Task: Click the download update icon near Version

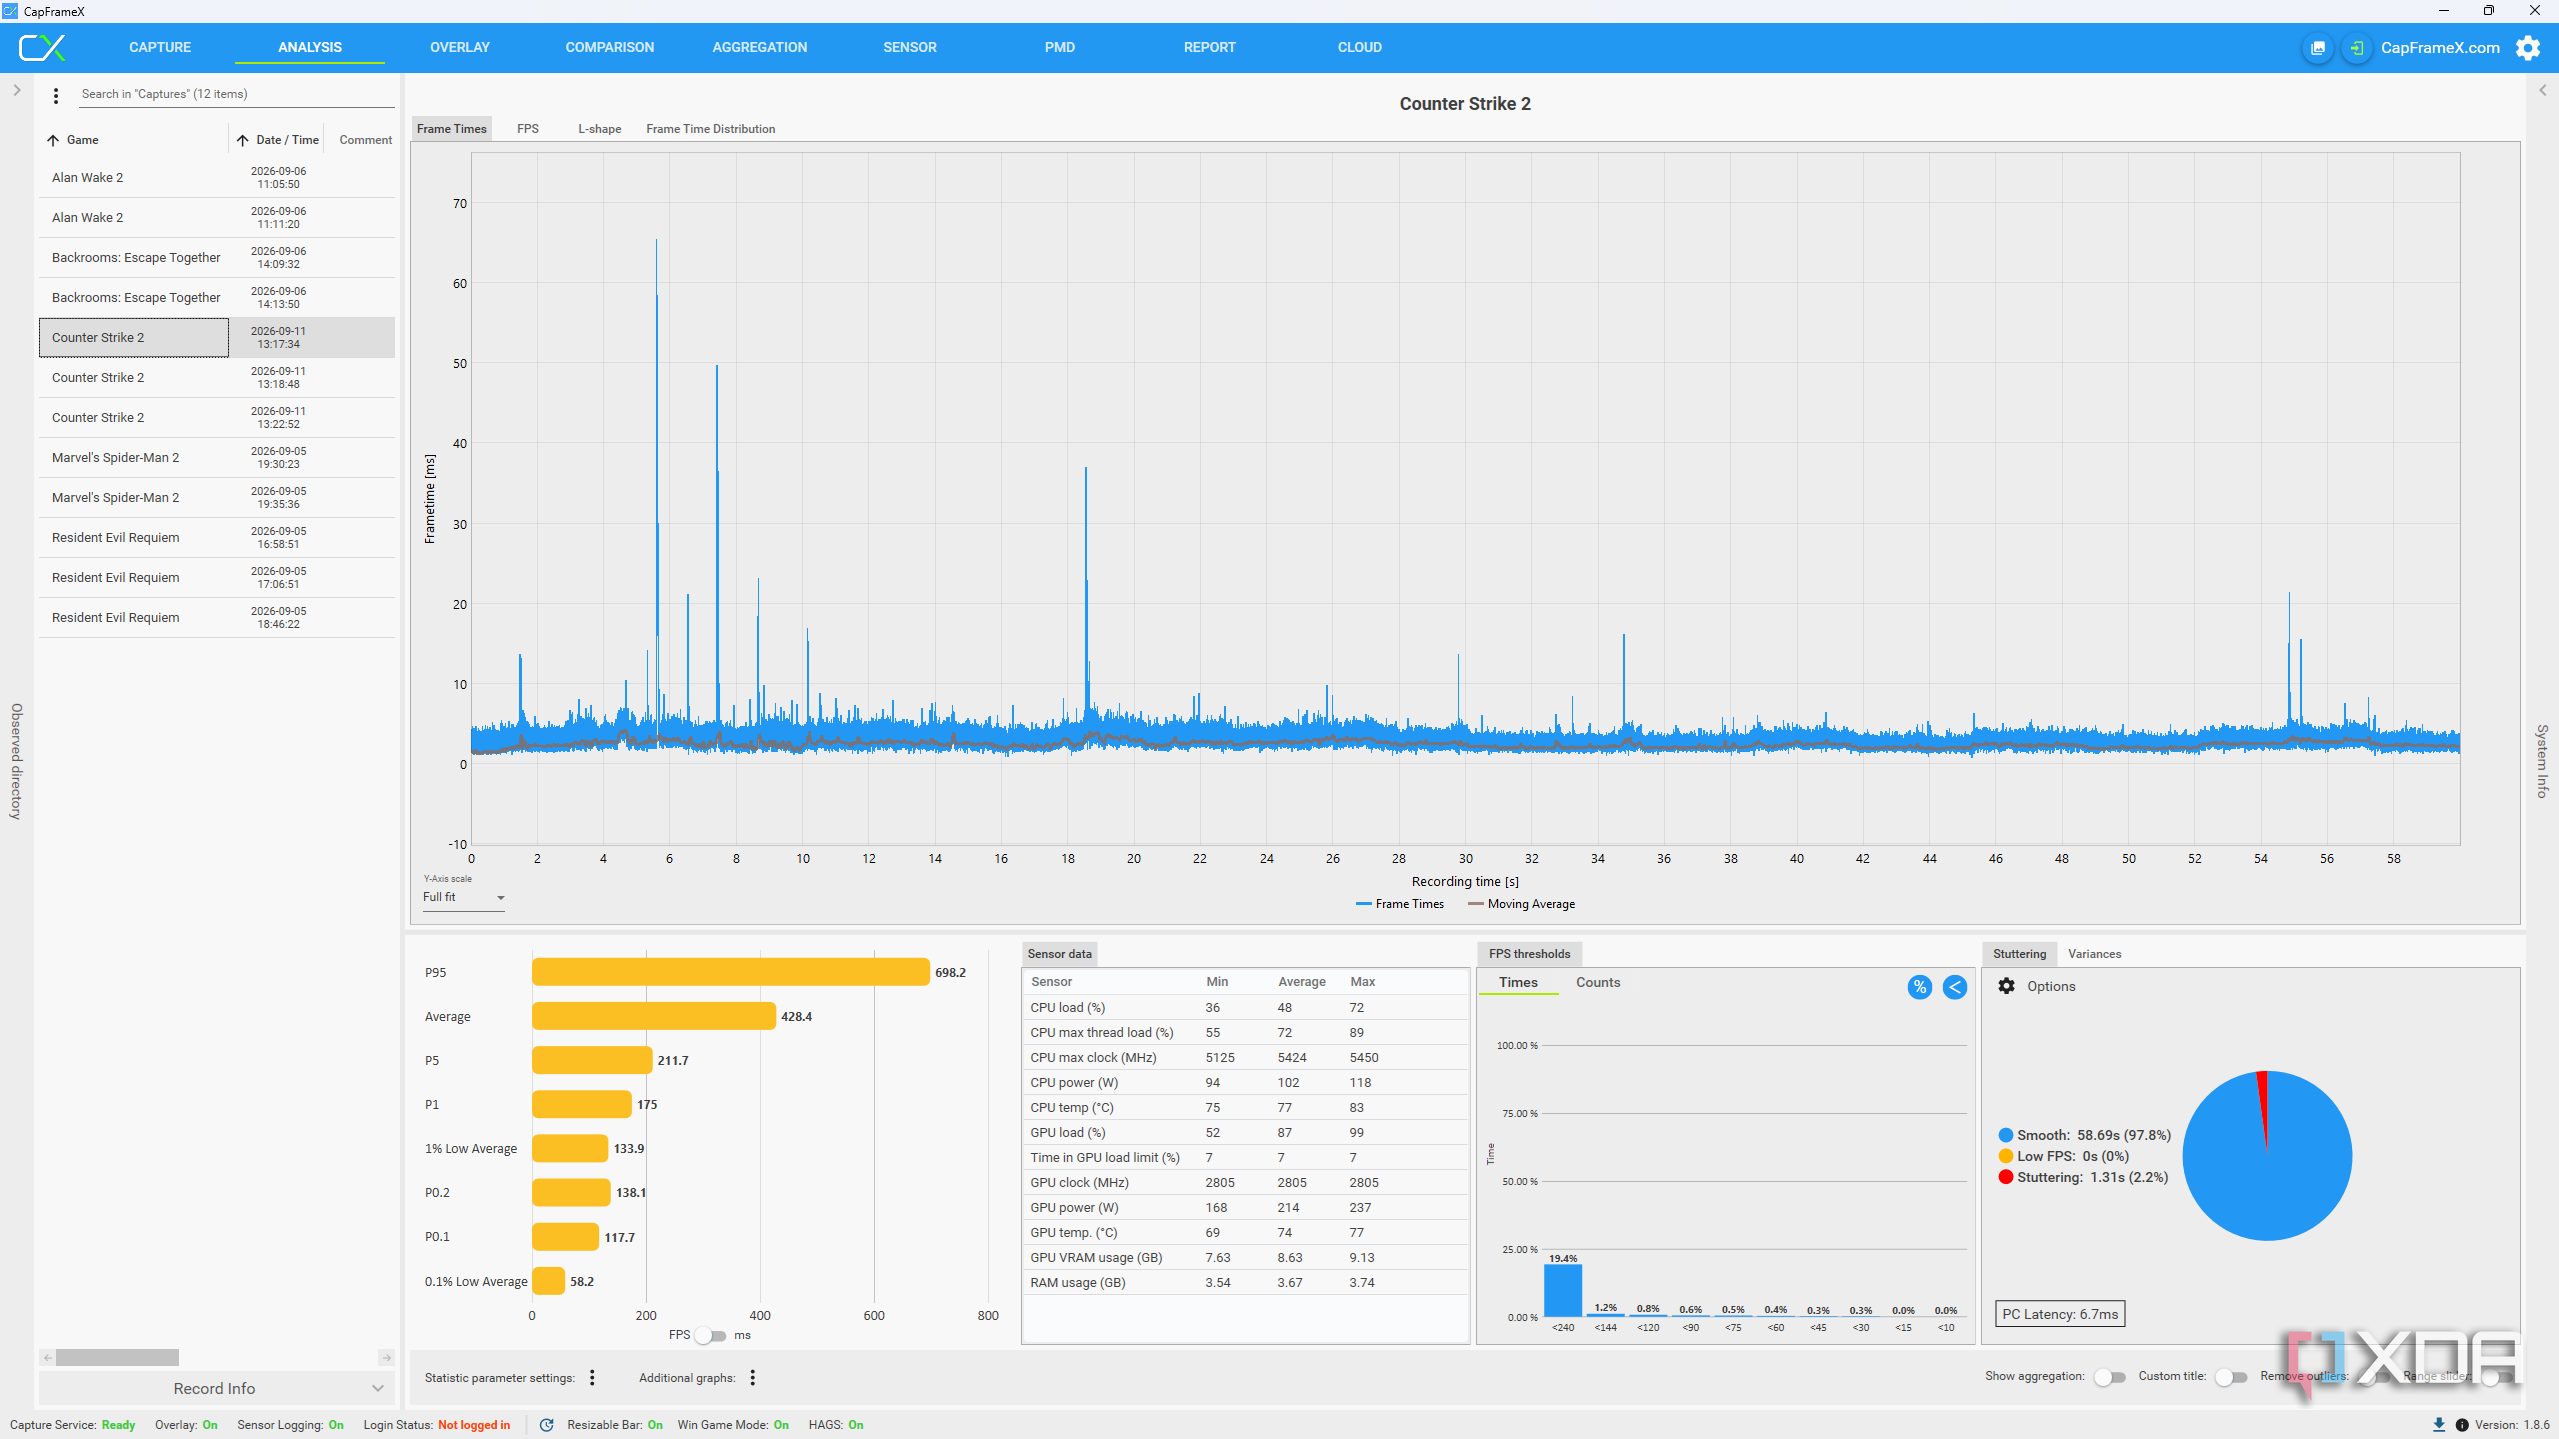Action: [x=2438, y=1425]
